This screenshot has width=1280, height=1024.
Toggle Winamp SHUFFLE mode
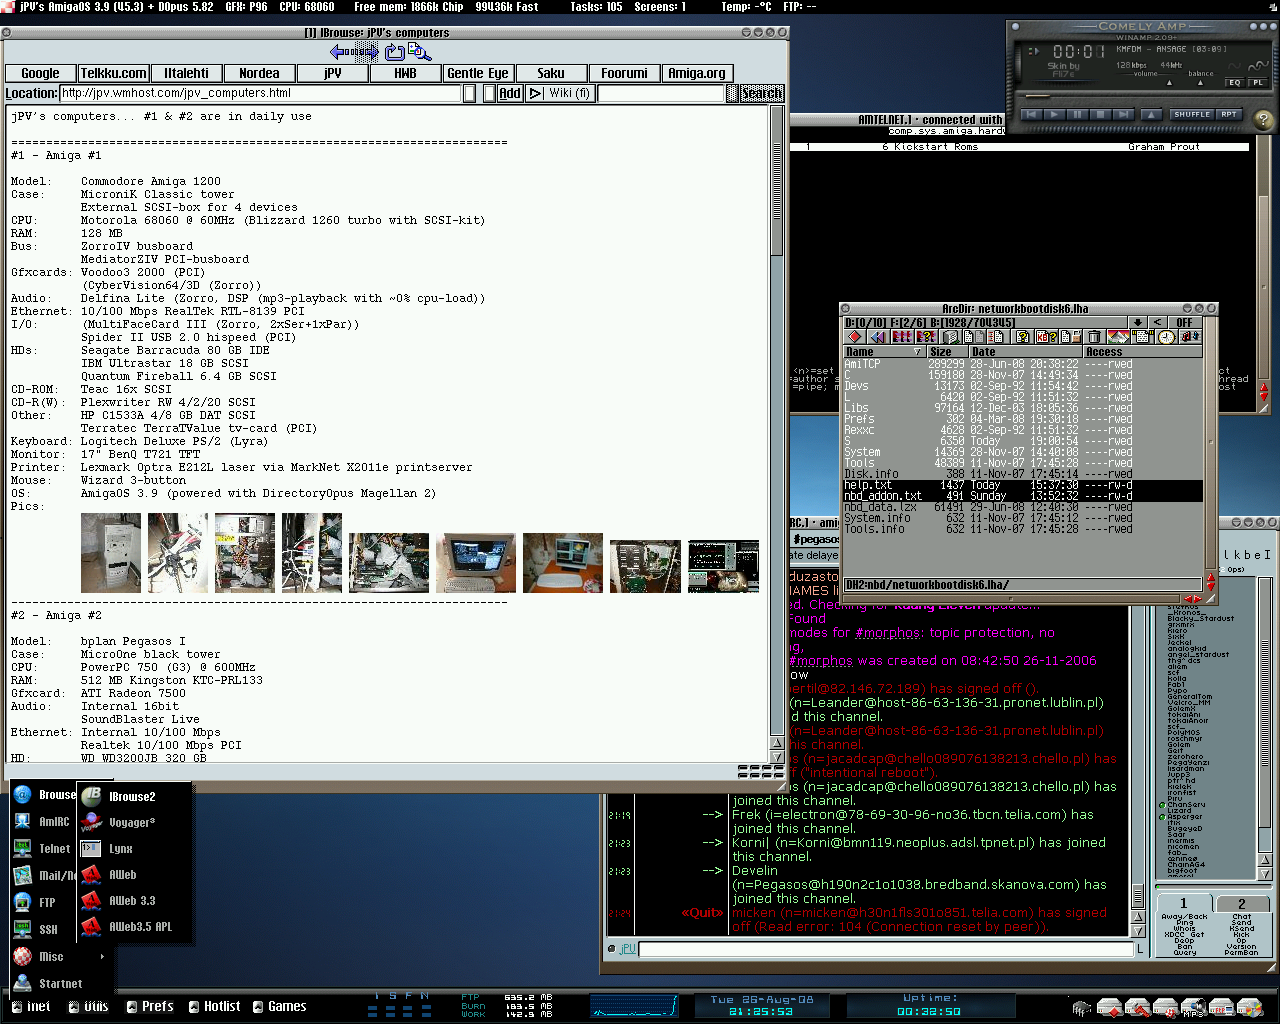[1191, 114]
